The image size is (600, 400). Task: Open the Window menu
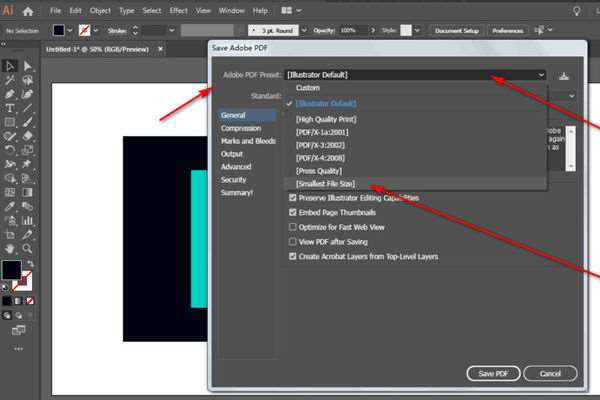click(x=232, y=11)
